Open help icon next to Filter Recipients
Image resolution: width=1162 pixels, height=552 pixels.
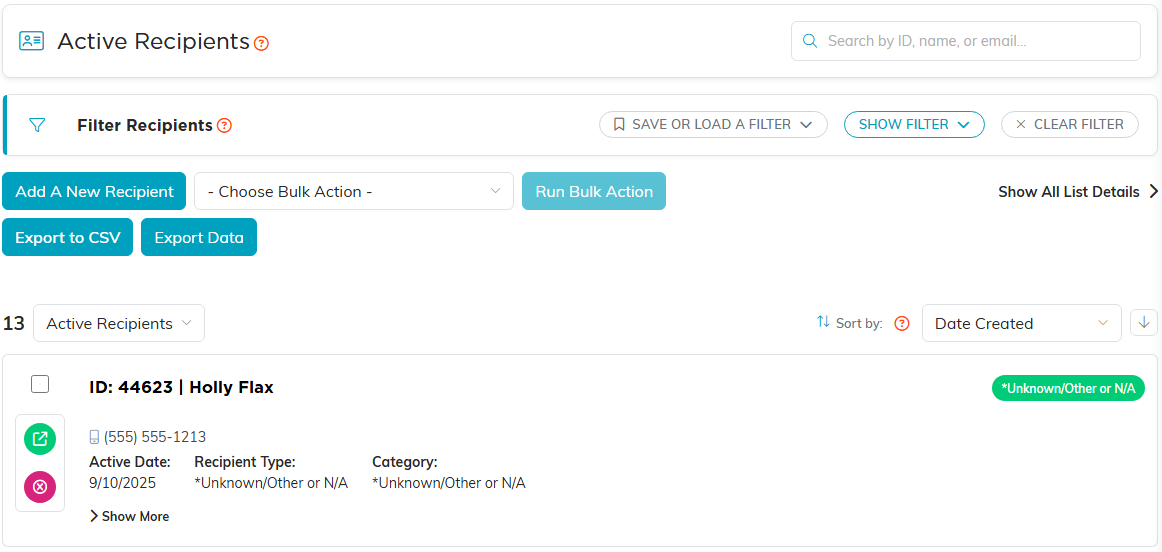pyautogui.click(x=225, y=125)
